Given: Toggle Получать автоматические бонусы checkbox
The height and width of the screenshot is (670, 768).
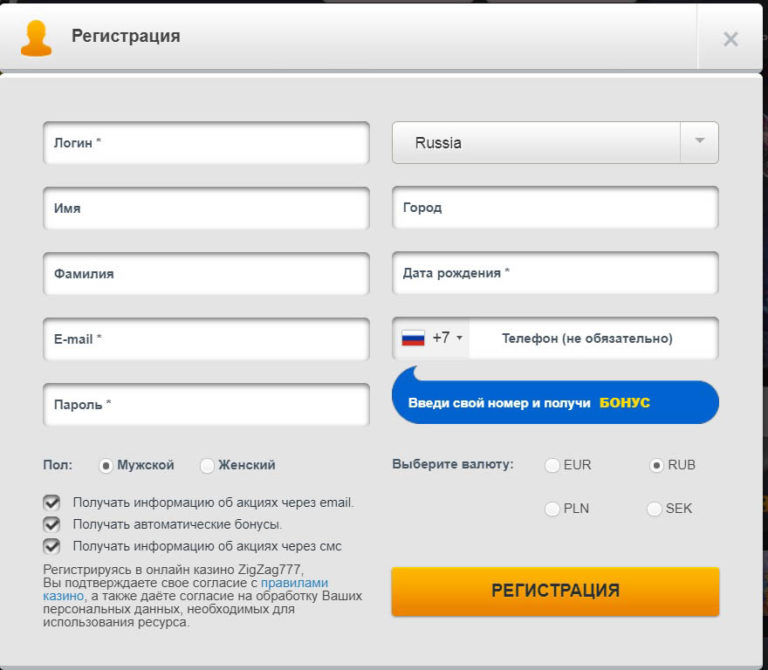Looking at the screenshot, I should click(51, 525).
